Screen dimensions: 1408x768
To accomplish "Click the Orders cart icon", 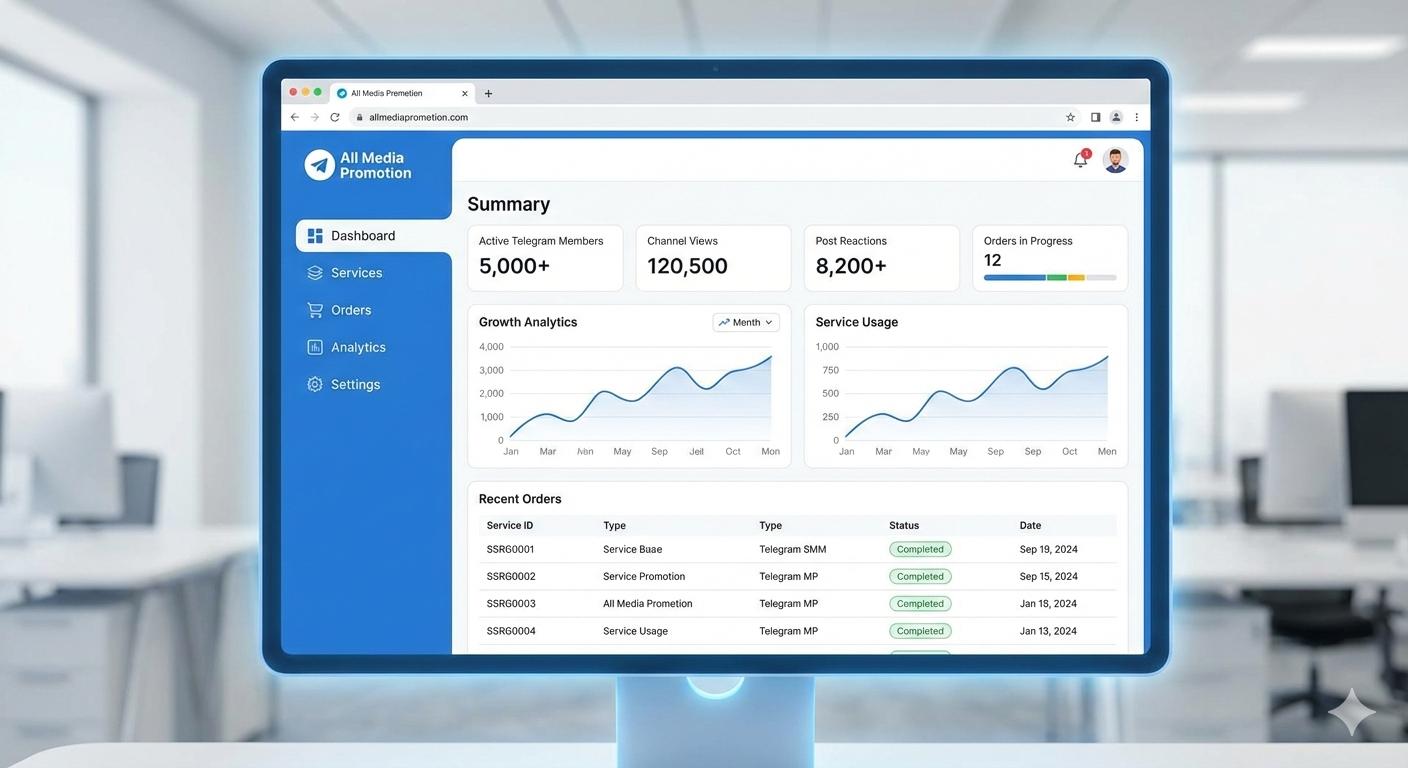I will pyautogui.click(x=314, y=309).
